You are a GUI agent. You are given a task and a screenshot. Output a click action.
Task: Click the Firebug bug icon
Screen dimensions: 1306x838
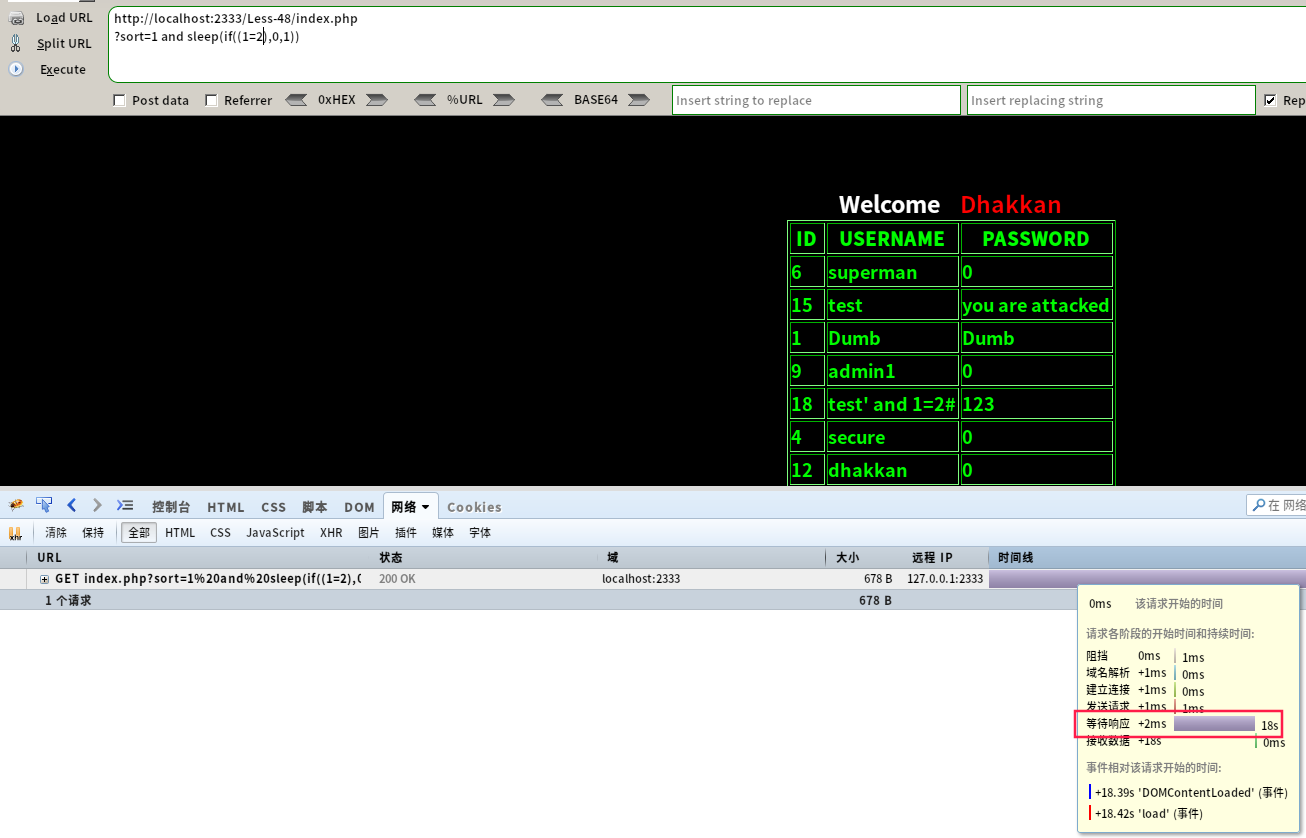[16, 505]
